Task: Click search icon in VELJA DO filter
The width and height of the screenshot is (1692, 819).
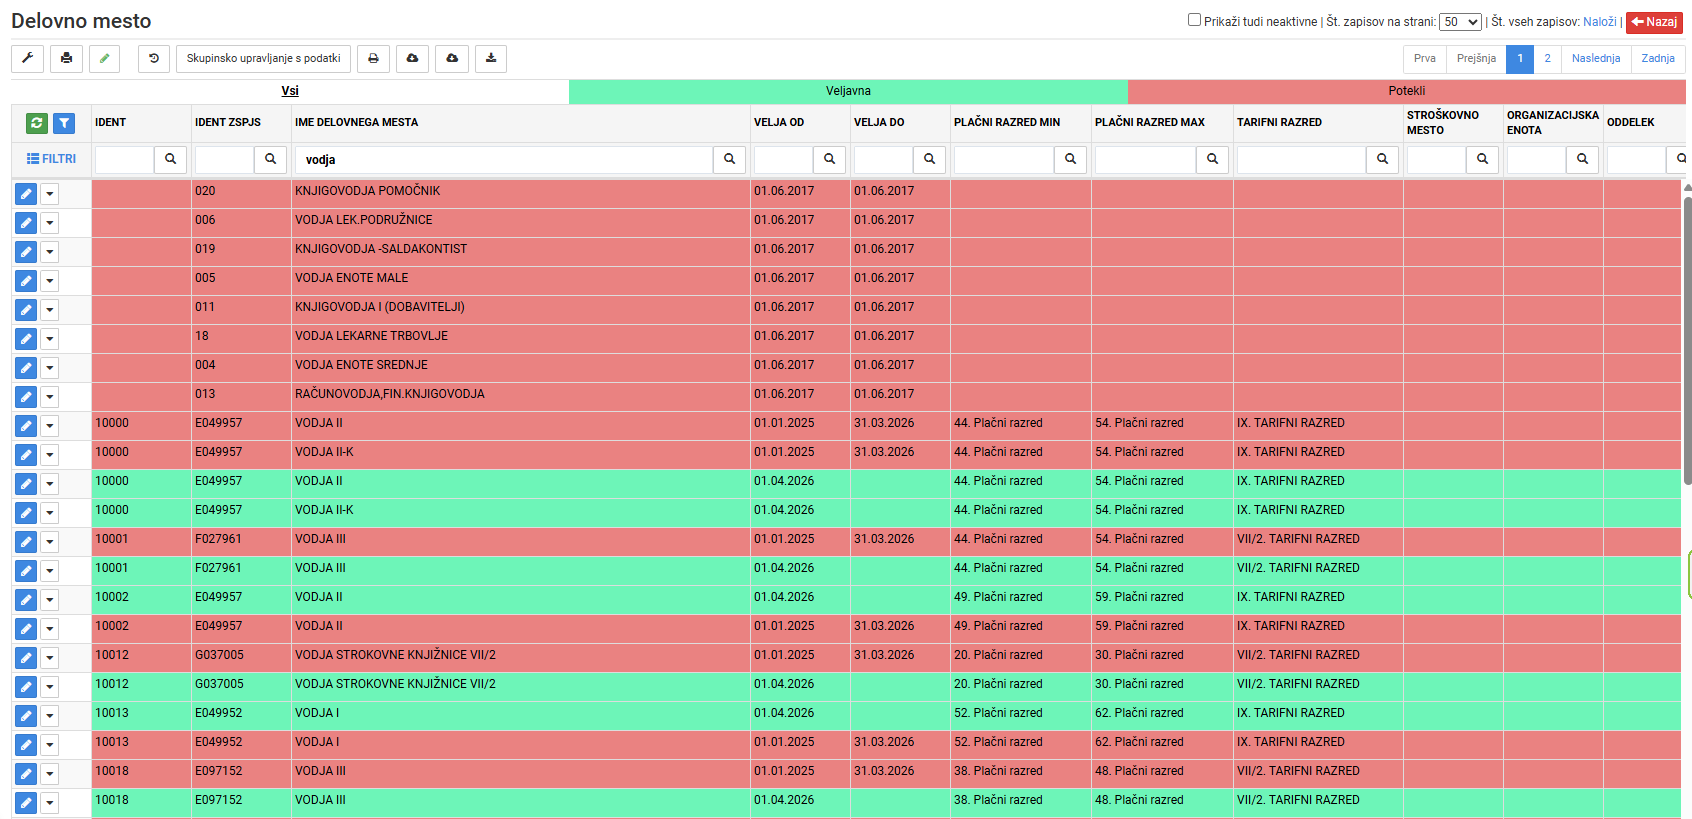Action: [x=930, y=159]
